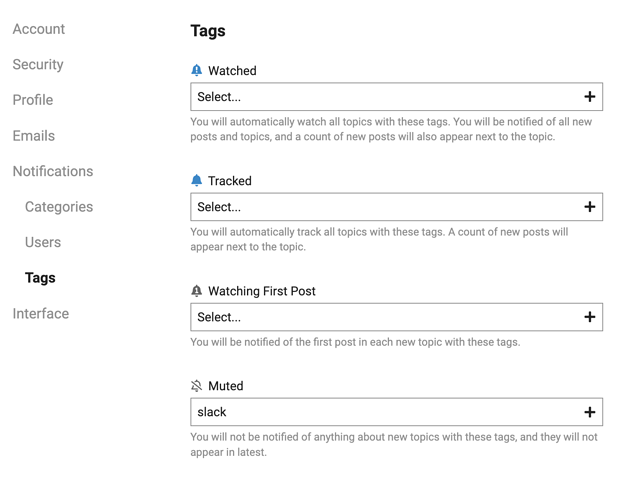Open the Emails preferences section
Screen dimensions: 637x500
[x=34, y=136]
